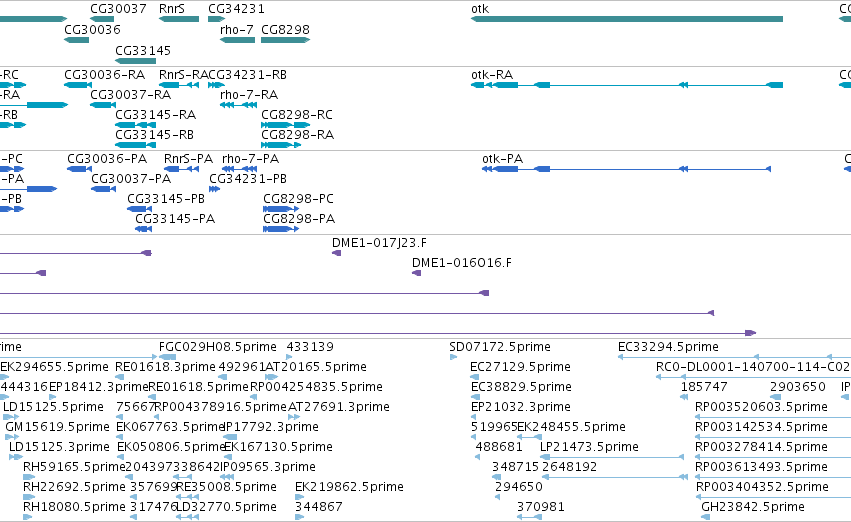Select the rho-7-PA CDS
The height and width of the screenshot is (522, 851).
tap(240, 169)
